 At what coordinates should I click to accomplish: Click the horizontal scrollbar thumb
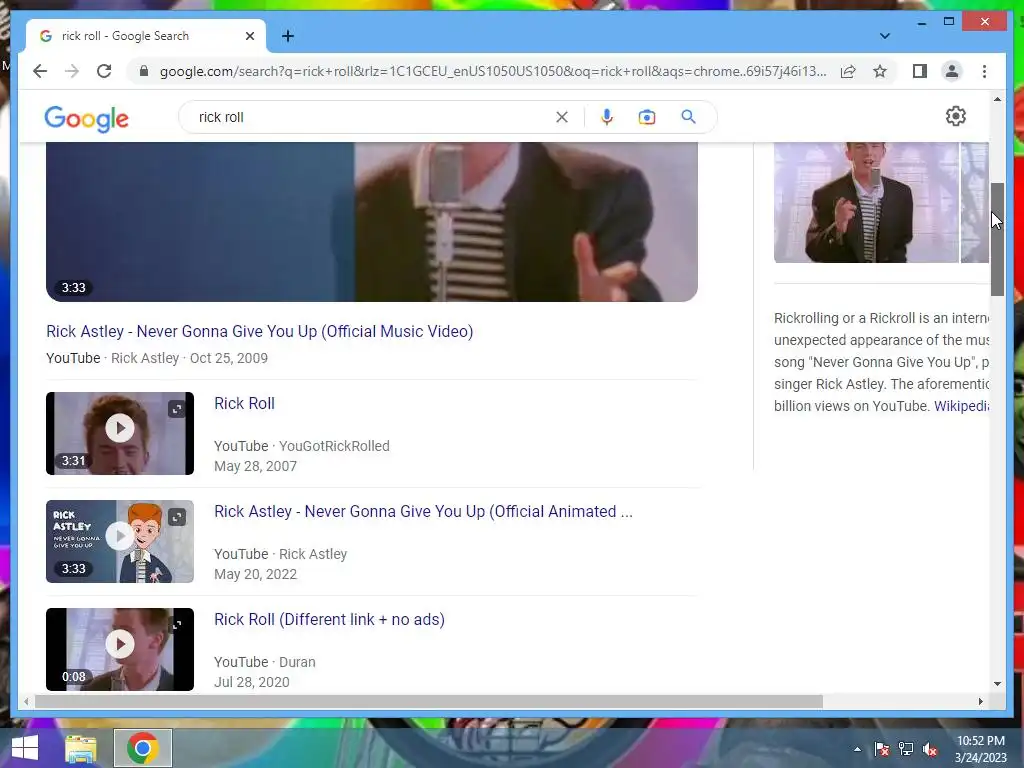[x=428, y=701]
